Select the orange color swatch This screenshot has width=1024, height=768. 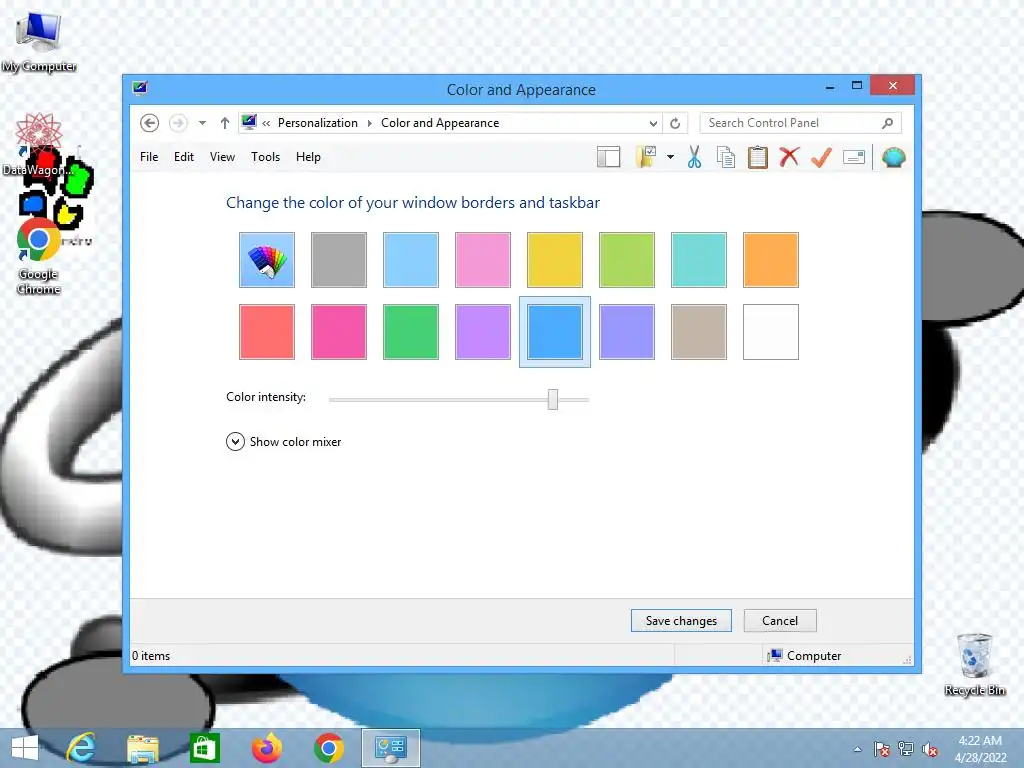(771, 260)
